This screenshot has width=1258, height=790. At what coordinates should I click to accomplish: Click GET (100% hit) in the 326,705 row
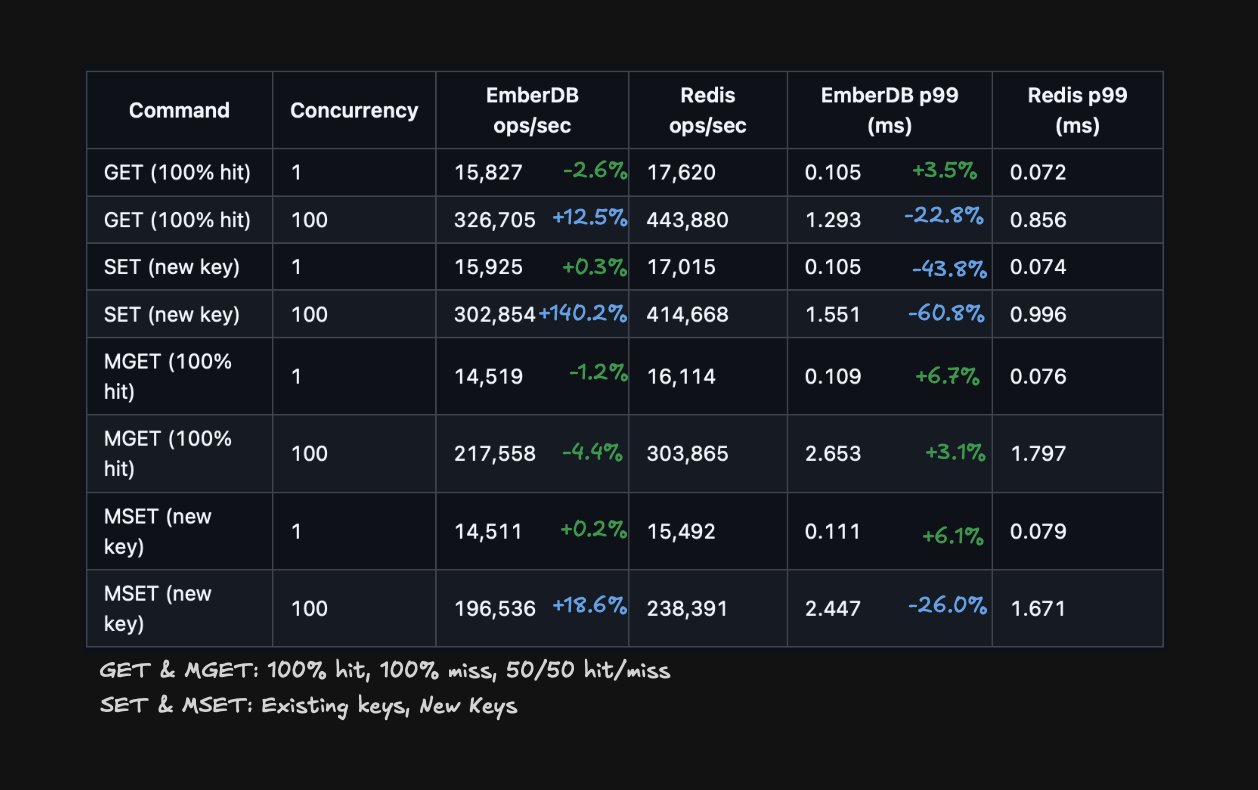177,220
